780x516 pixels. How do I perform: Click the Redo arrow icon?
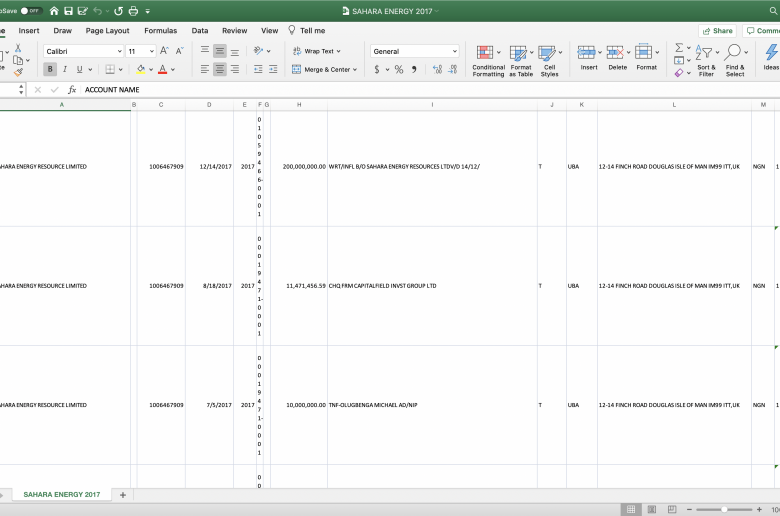118,10
